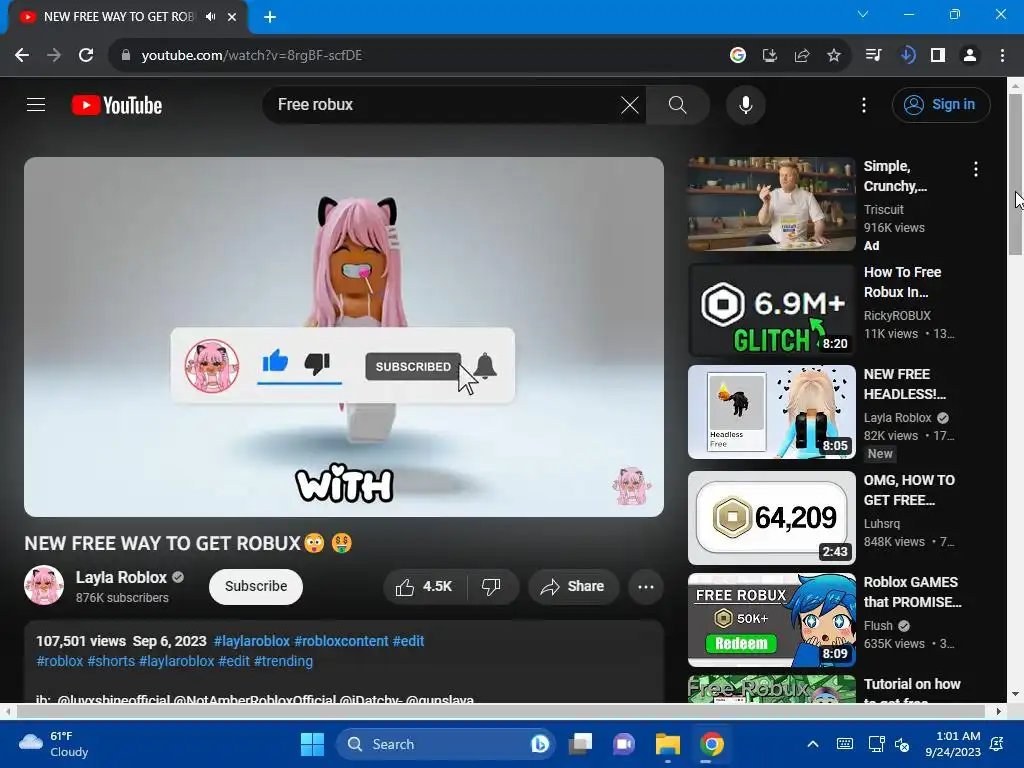Open clock showing 1:01 AM
Screen dimensions: 1024x768
pos(953,744)
